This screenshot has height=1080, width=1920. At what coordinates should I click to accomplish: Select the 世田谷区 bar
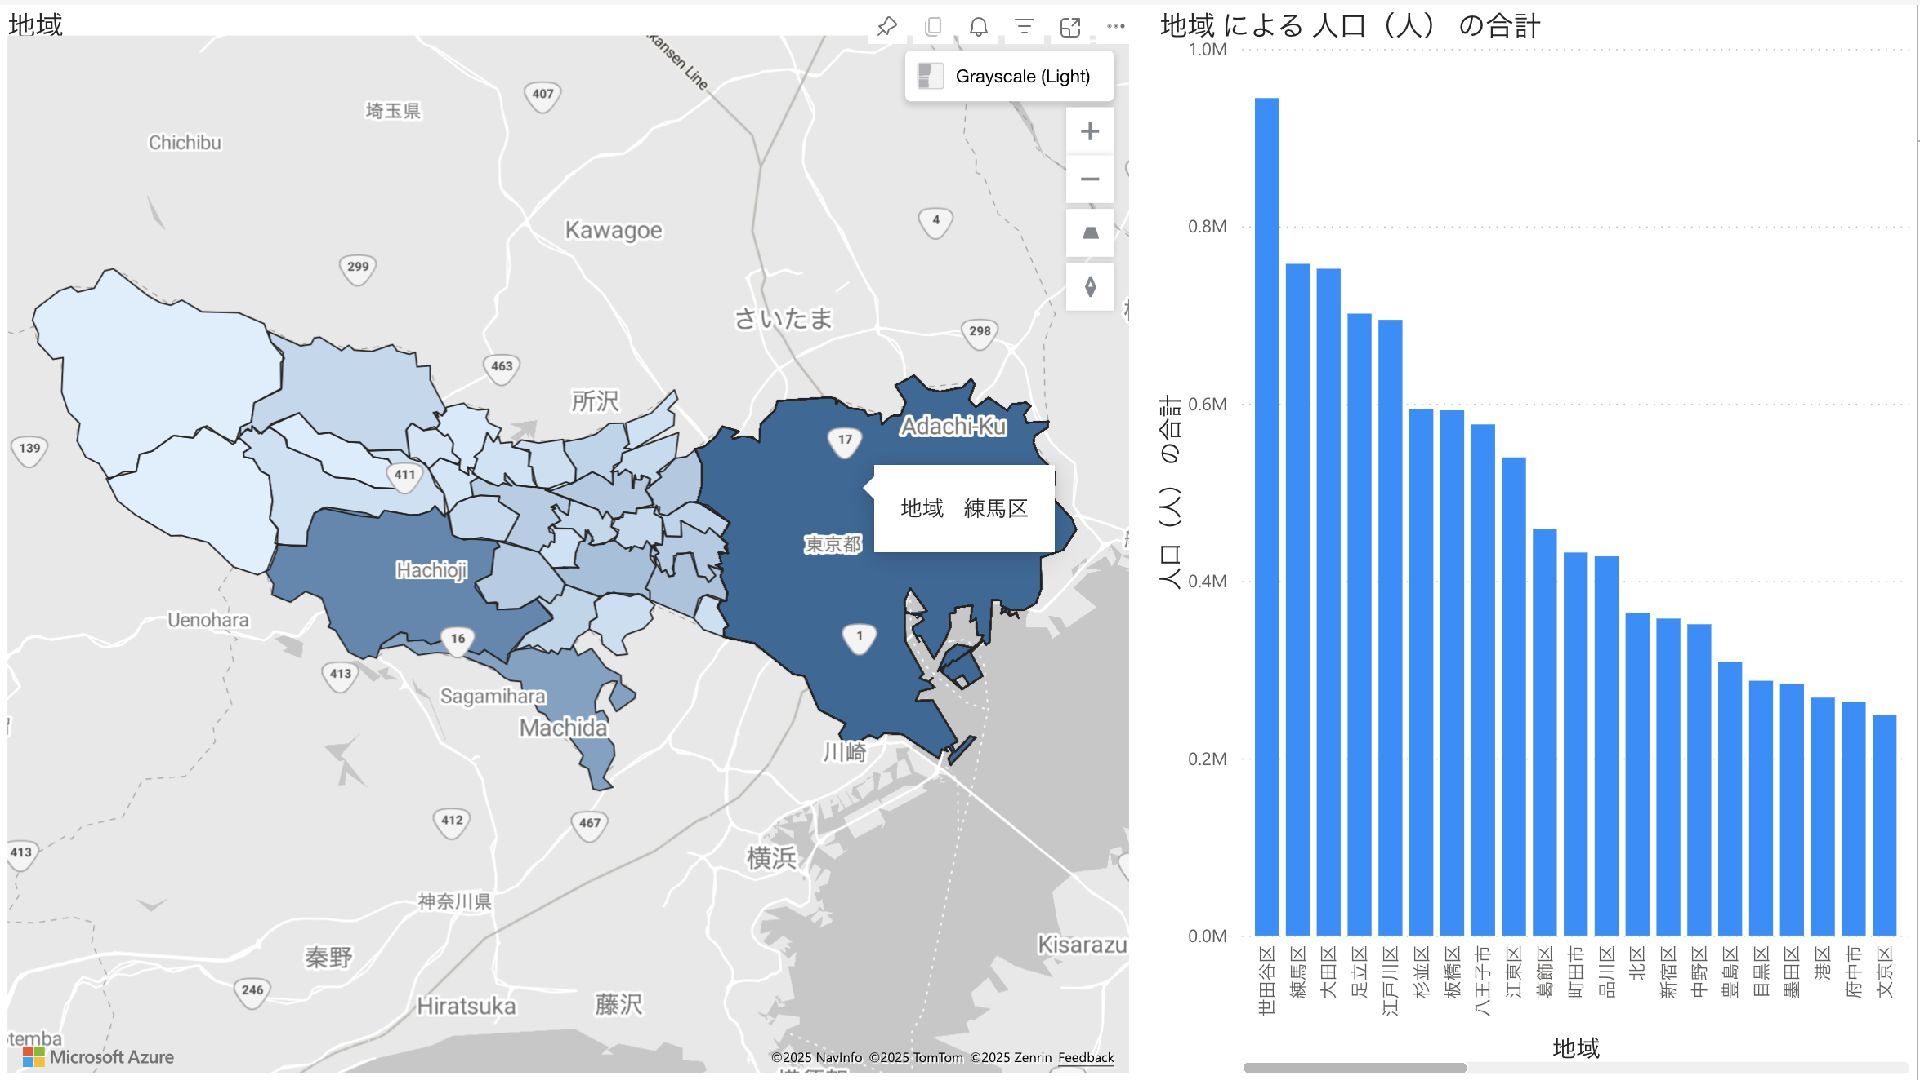(x=1266, y=516)
